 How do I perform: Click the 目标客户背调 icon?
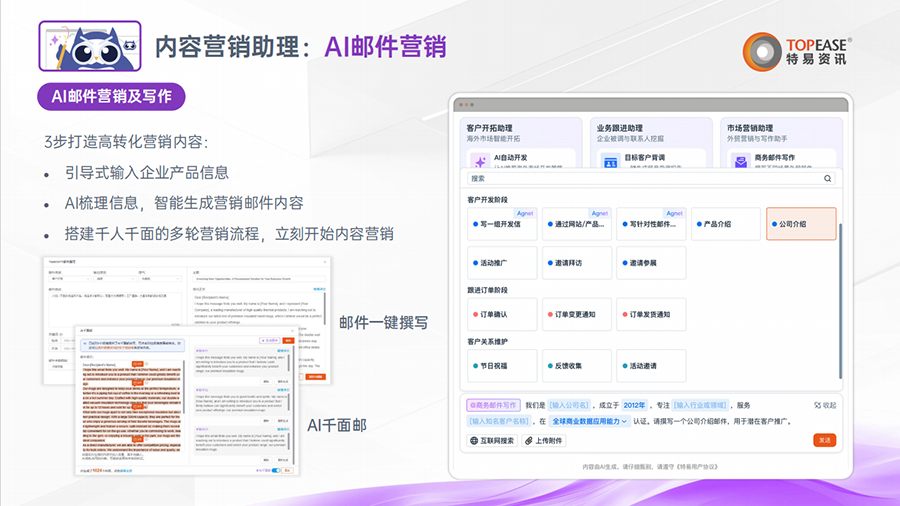coord(609,161)
